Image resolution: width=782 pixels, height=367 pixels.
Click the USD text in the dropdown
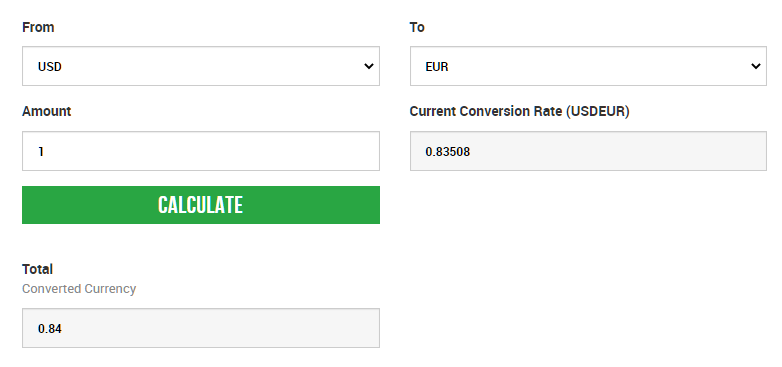(49, 66)
